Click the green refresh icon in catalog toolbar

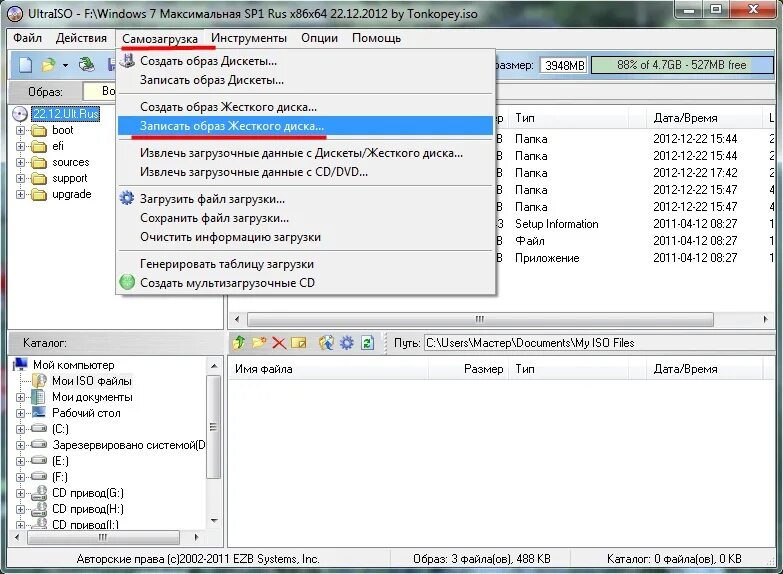tap(368, 343)
